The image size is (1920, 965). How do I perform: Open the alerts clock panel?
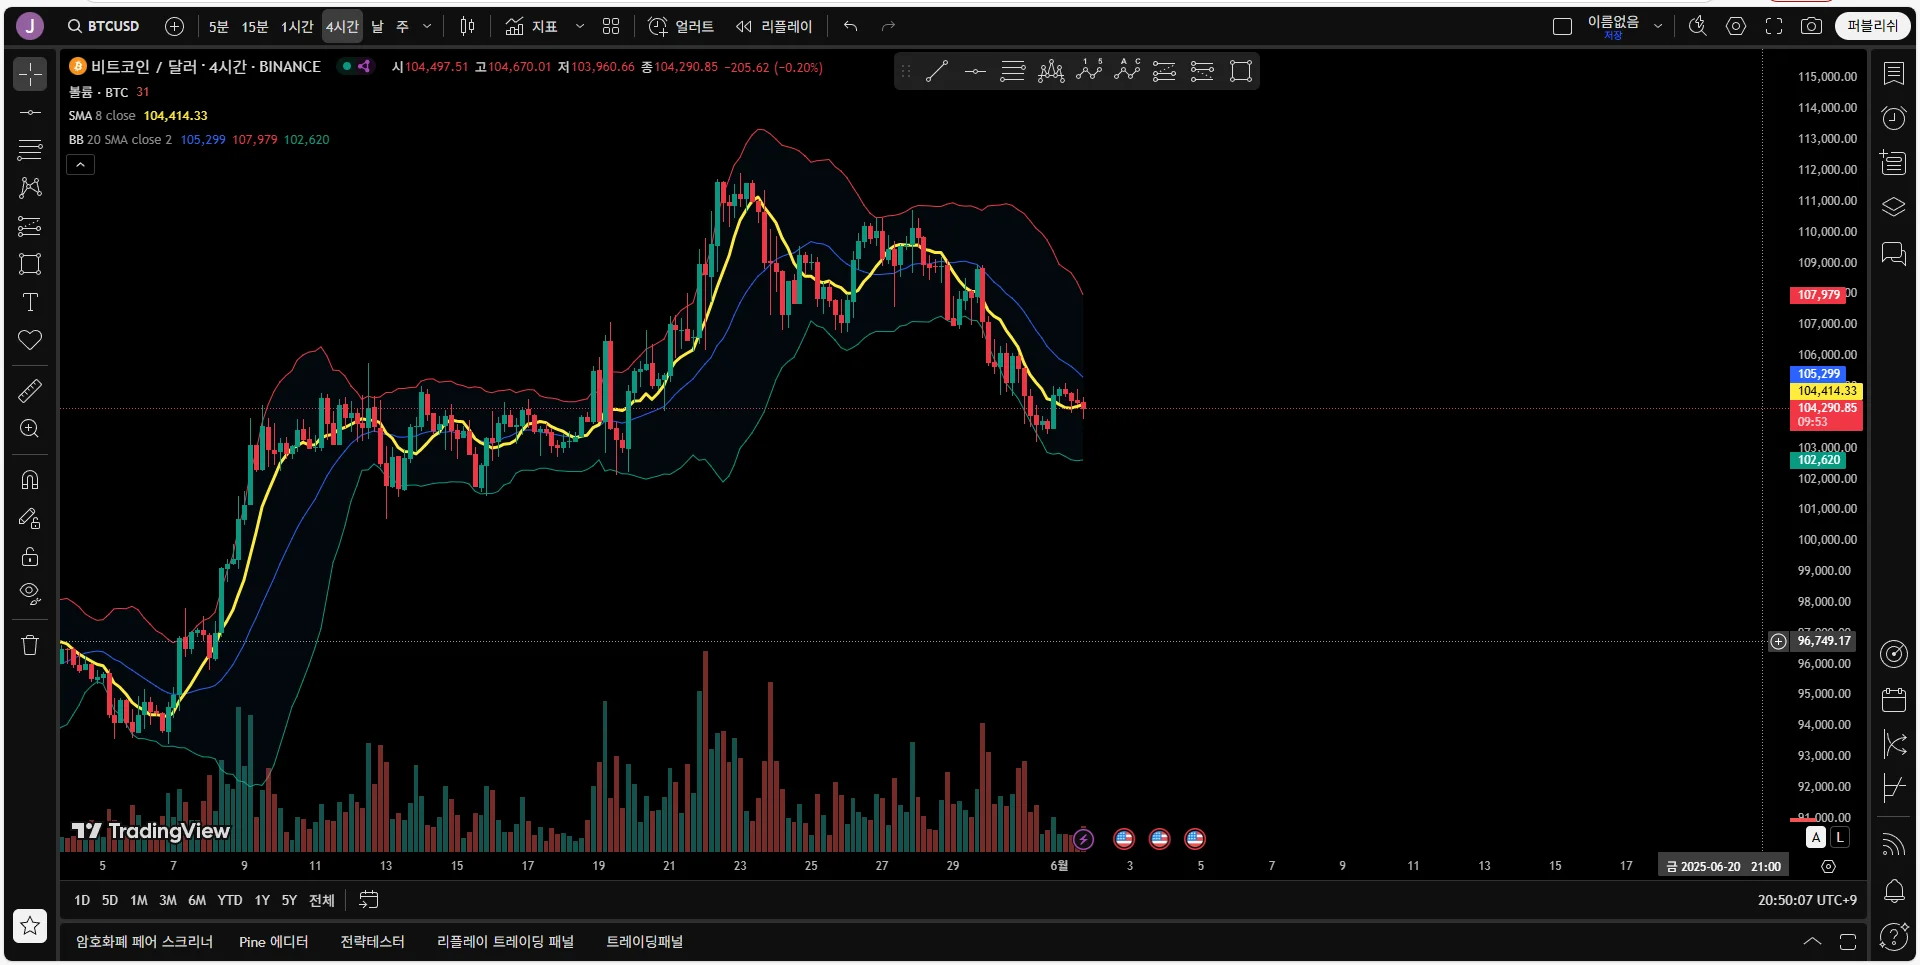1893,119
